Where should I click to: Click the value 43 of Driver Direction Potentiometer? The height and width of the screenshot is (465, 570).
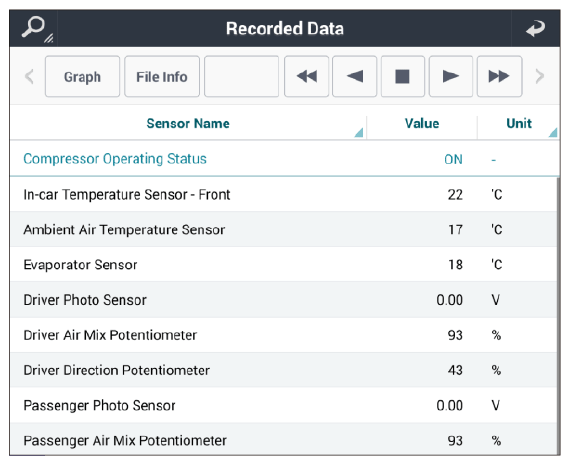click(455, 370)
